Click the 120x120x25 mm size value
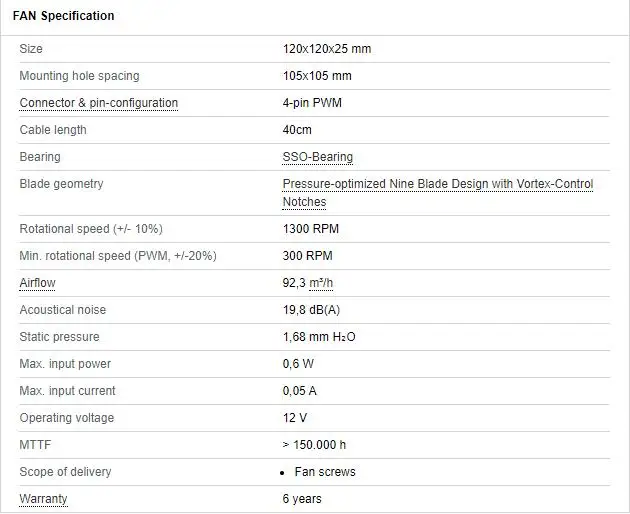Screen dimensions: 630x514 click(x=327, y=49)
